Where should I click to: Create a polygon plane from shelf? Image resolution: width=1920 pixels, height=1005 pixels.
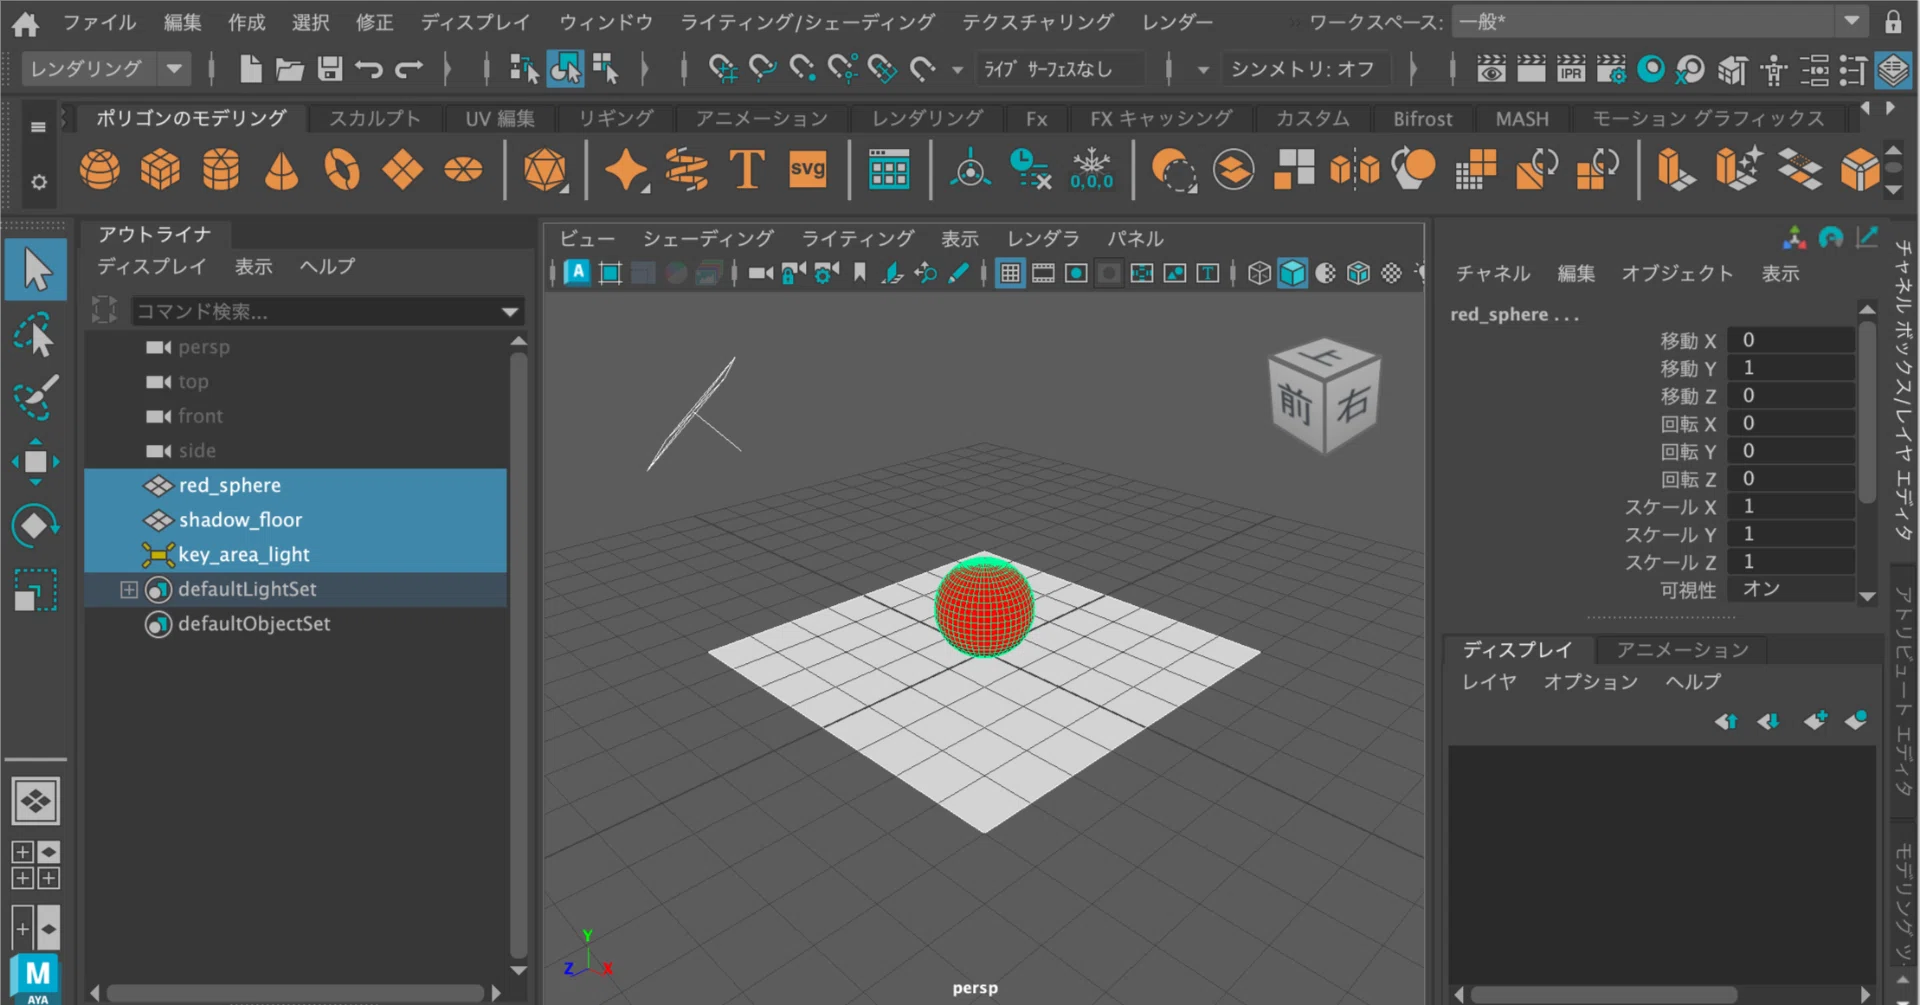pyautogui.click(x=402, y=170)
